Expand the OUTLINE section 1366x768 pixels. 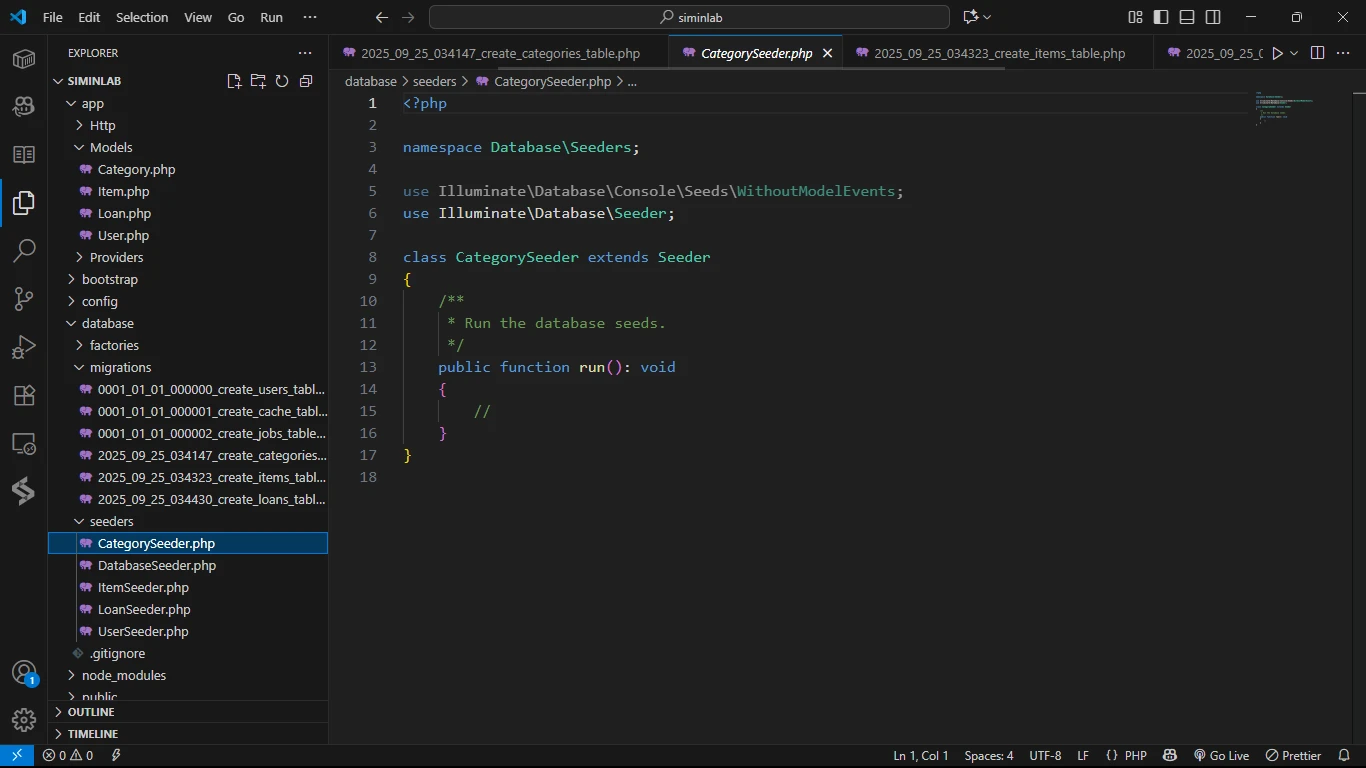coord(91,712)
